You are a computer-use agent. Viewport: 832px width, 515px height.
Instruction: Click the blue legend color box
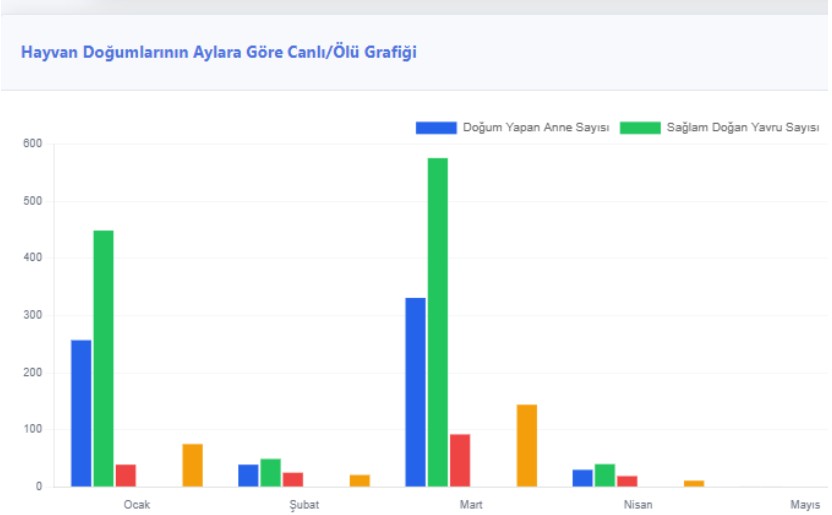pos(436,128)
